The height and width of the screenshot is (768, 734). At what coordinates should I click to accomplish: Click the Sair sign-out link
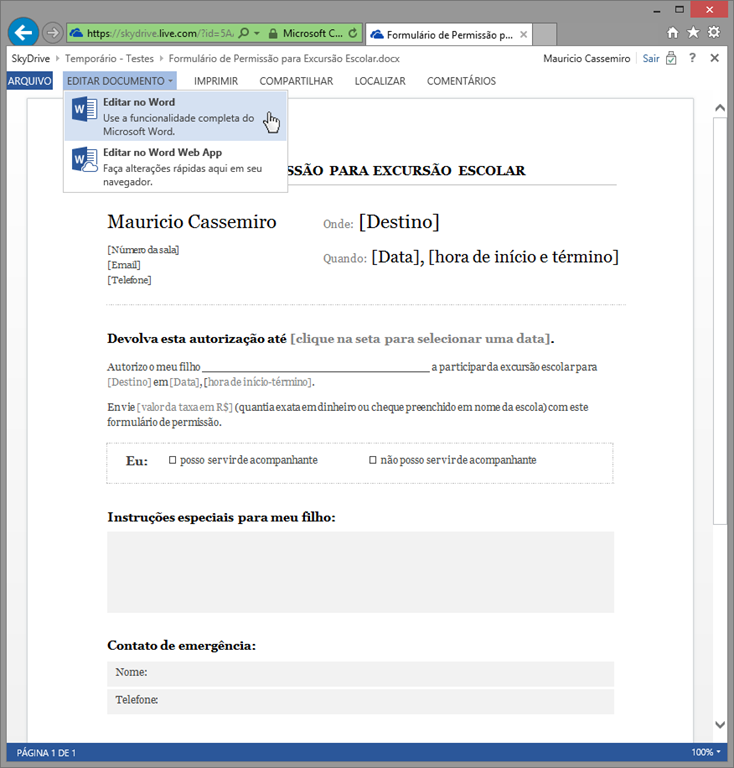point(651,58)
